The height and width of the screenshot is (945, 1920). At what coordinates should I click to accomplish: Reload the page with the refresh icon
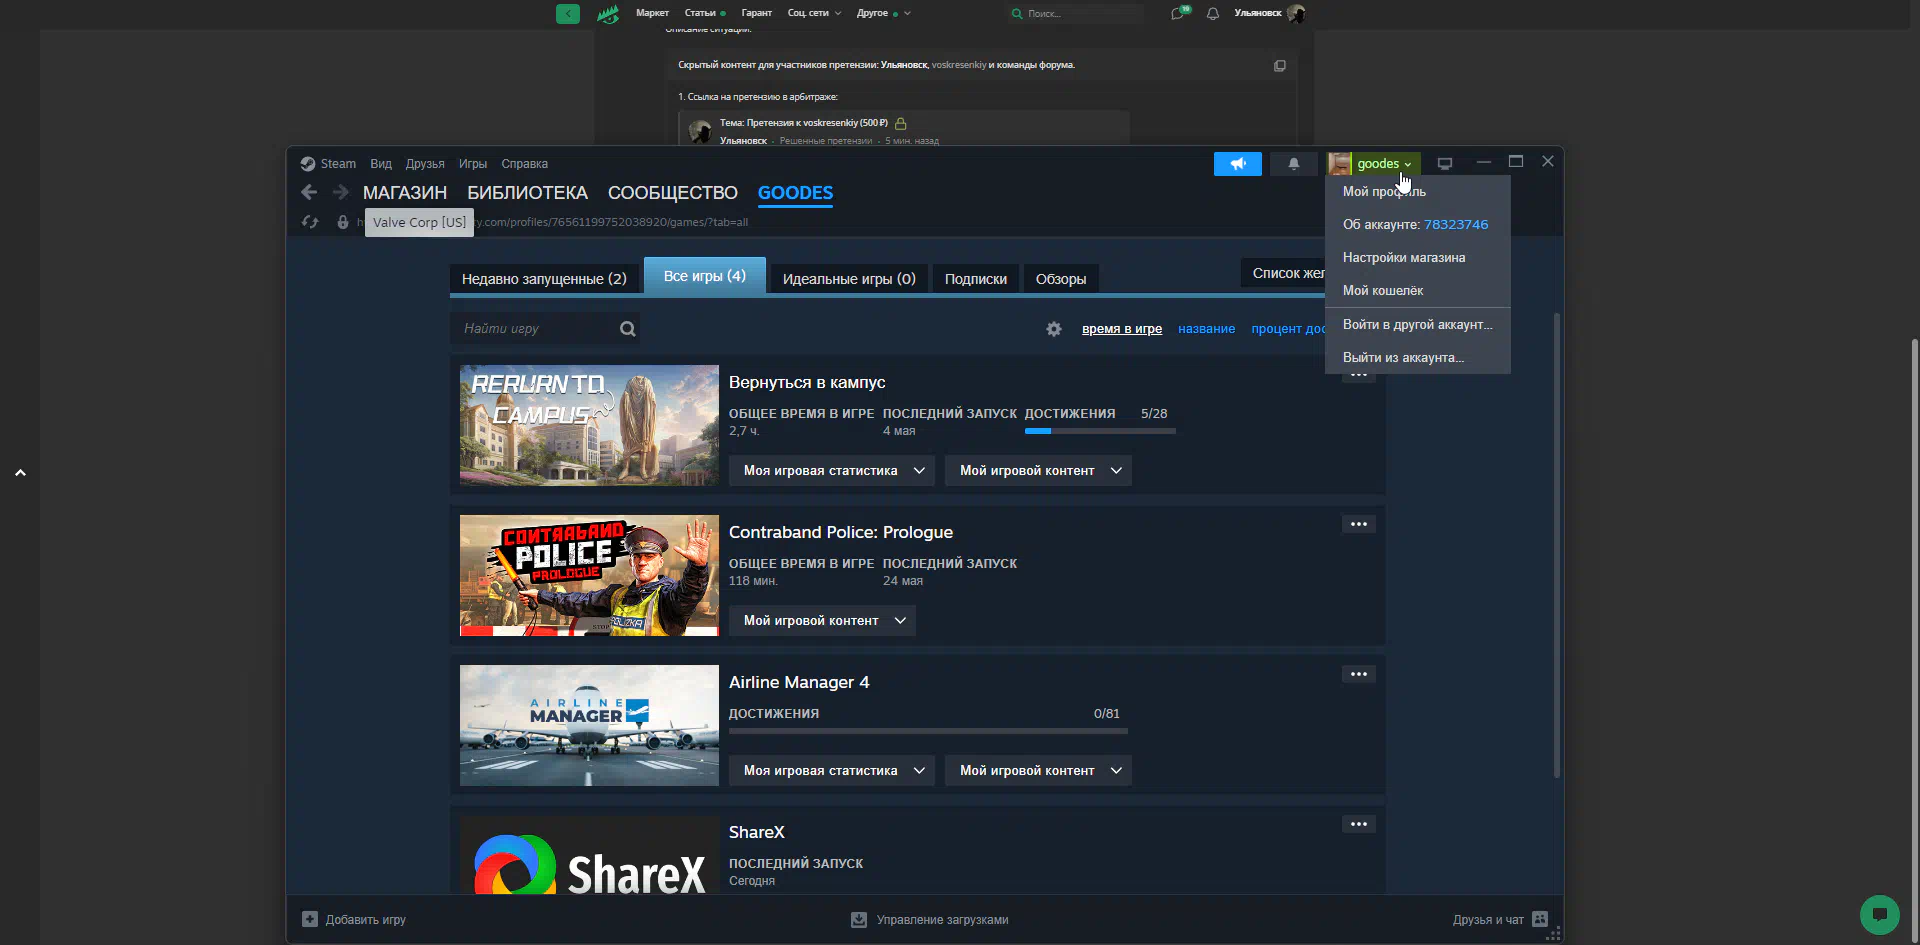pyautogui.click(x=310, y=222)
